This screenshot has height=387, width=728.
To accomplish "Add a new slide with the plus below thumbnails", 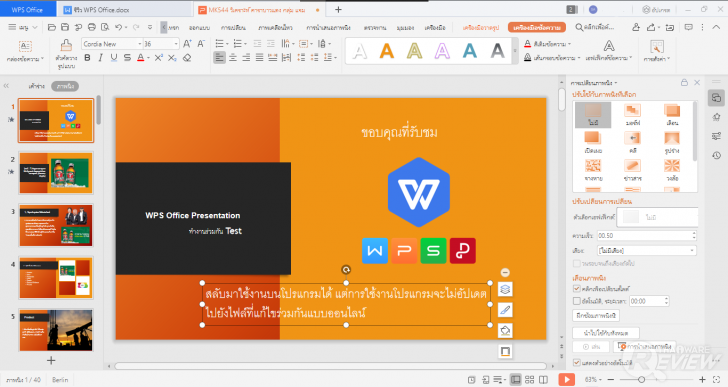I will (x=51, y=360).
